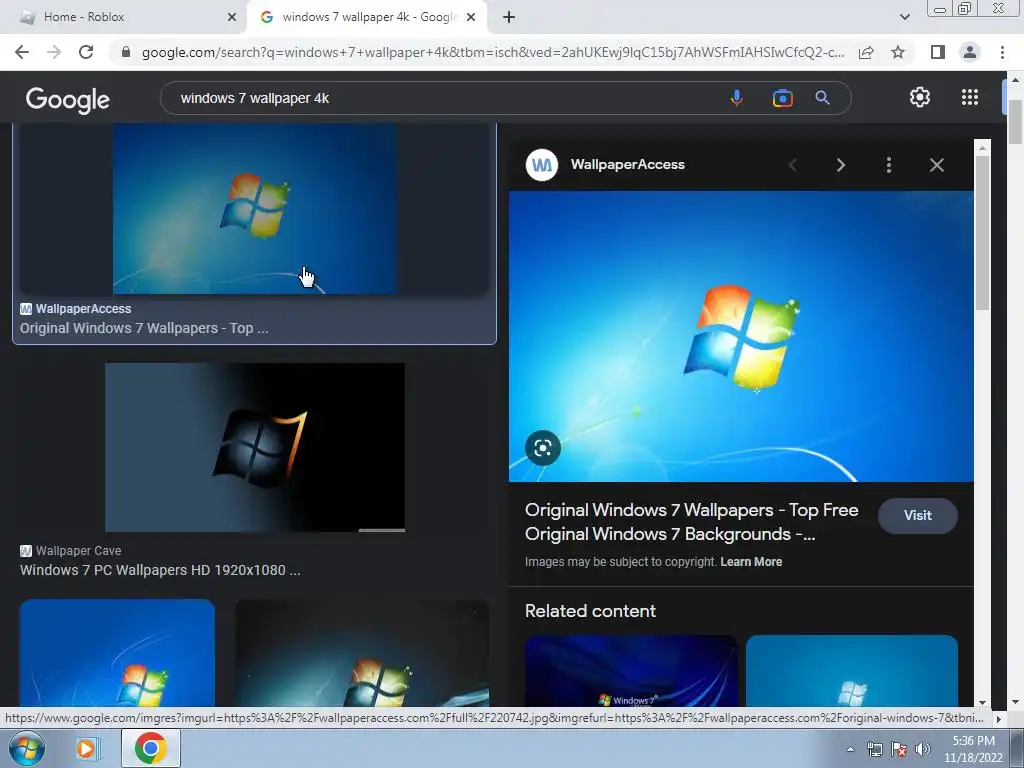Open Chrome three-dot menu
Image resolution: width=1024 pixels, height=768 pixels.
coord(1002,52)
